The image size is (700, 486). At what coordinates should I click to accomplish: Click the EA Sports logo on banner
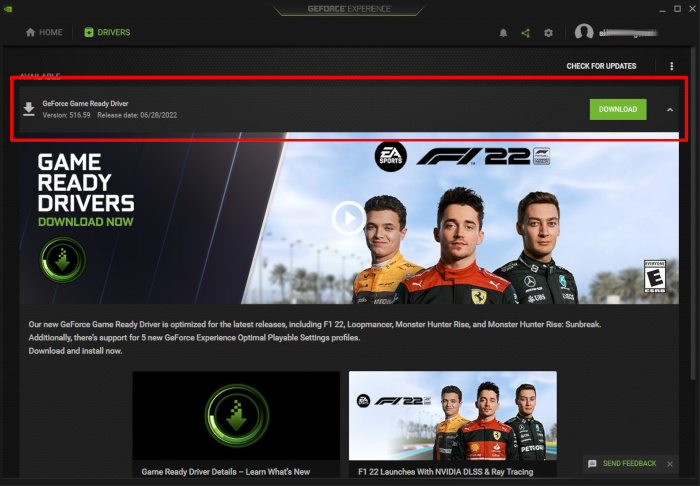[391, 156]
